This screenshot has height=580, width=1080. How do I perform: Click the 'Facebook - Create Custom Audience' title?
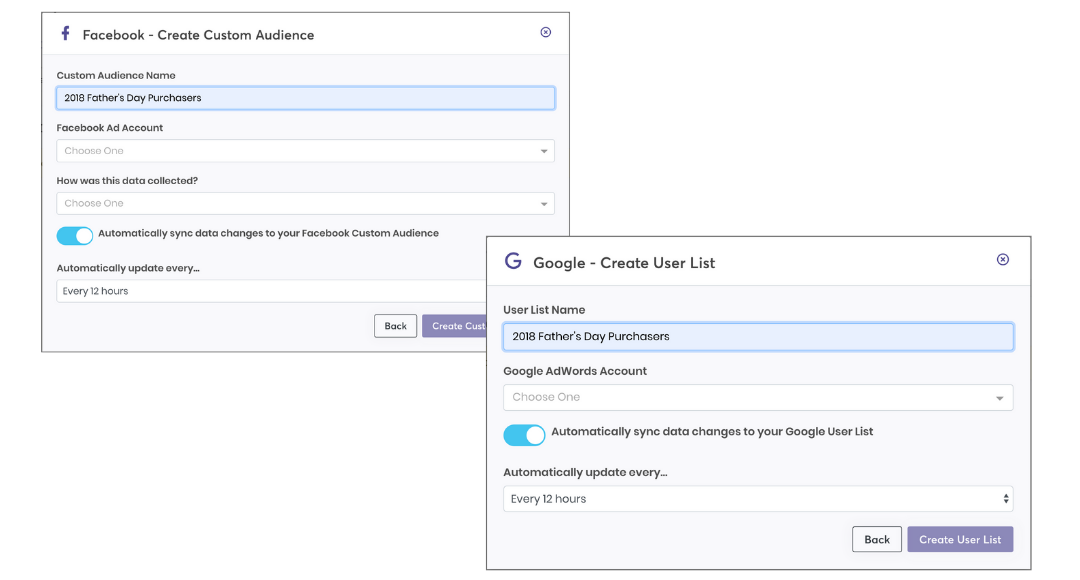[x=198, y=35]
